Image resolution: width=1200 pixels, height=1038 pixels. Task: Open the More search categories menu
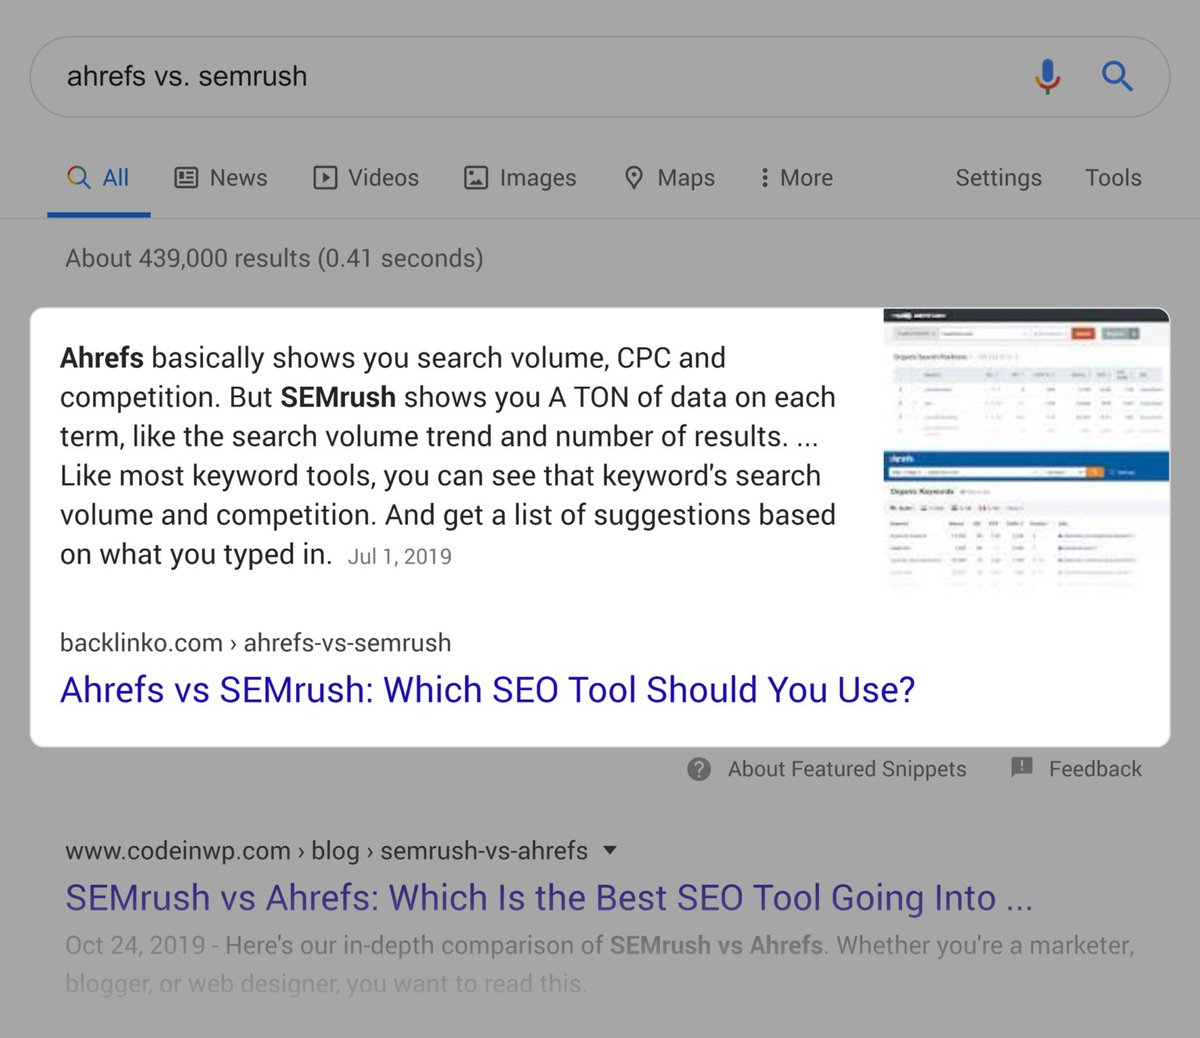coord(796,178)
